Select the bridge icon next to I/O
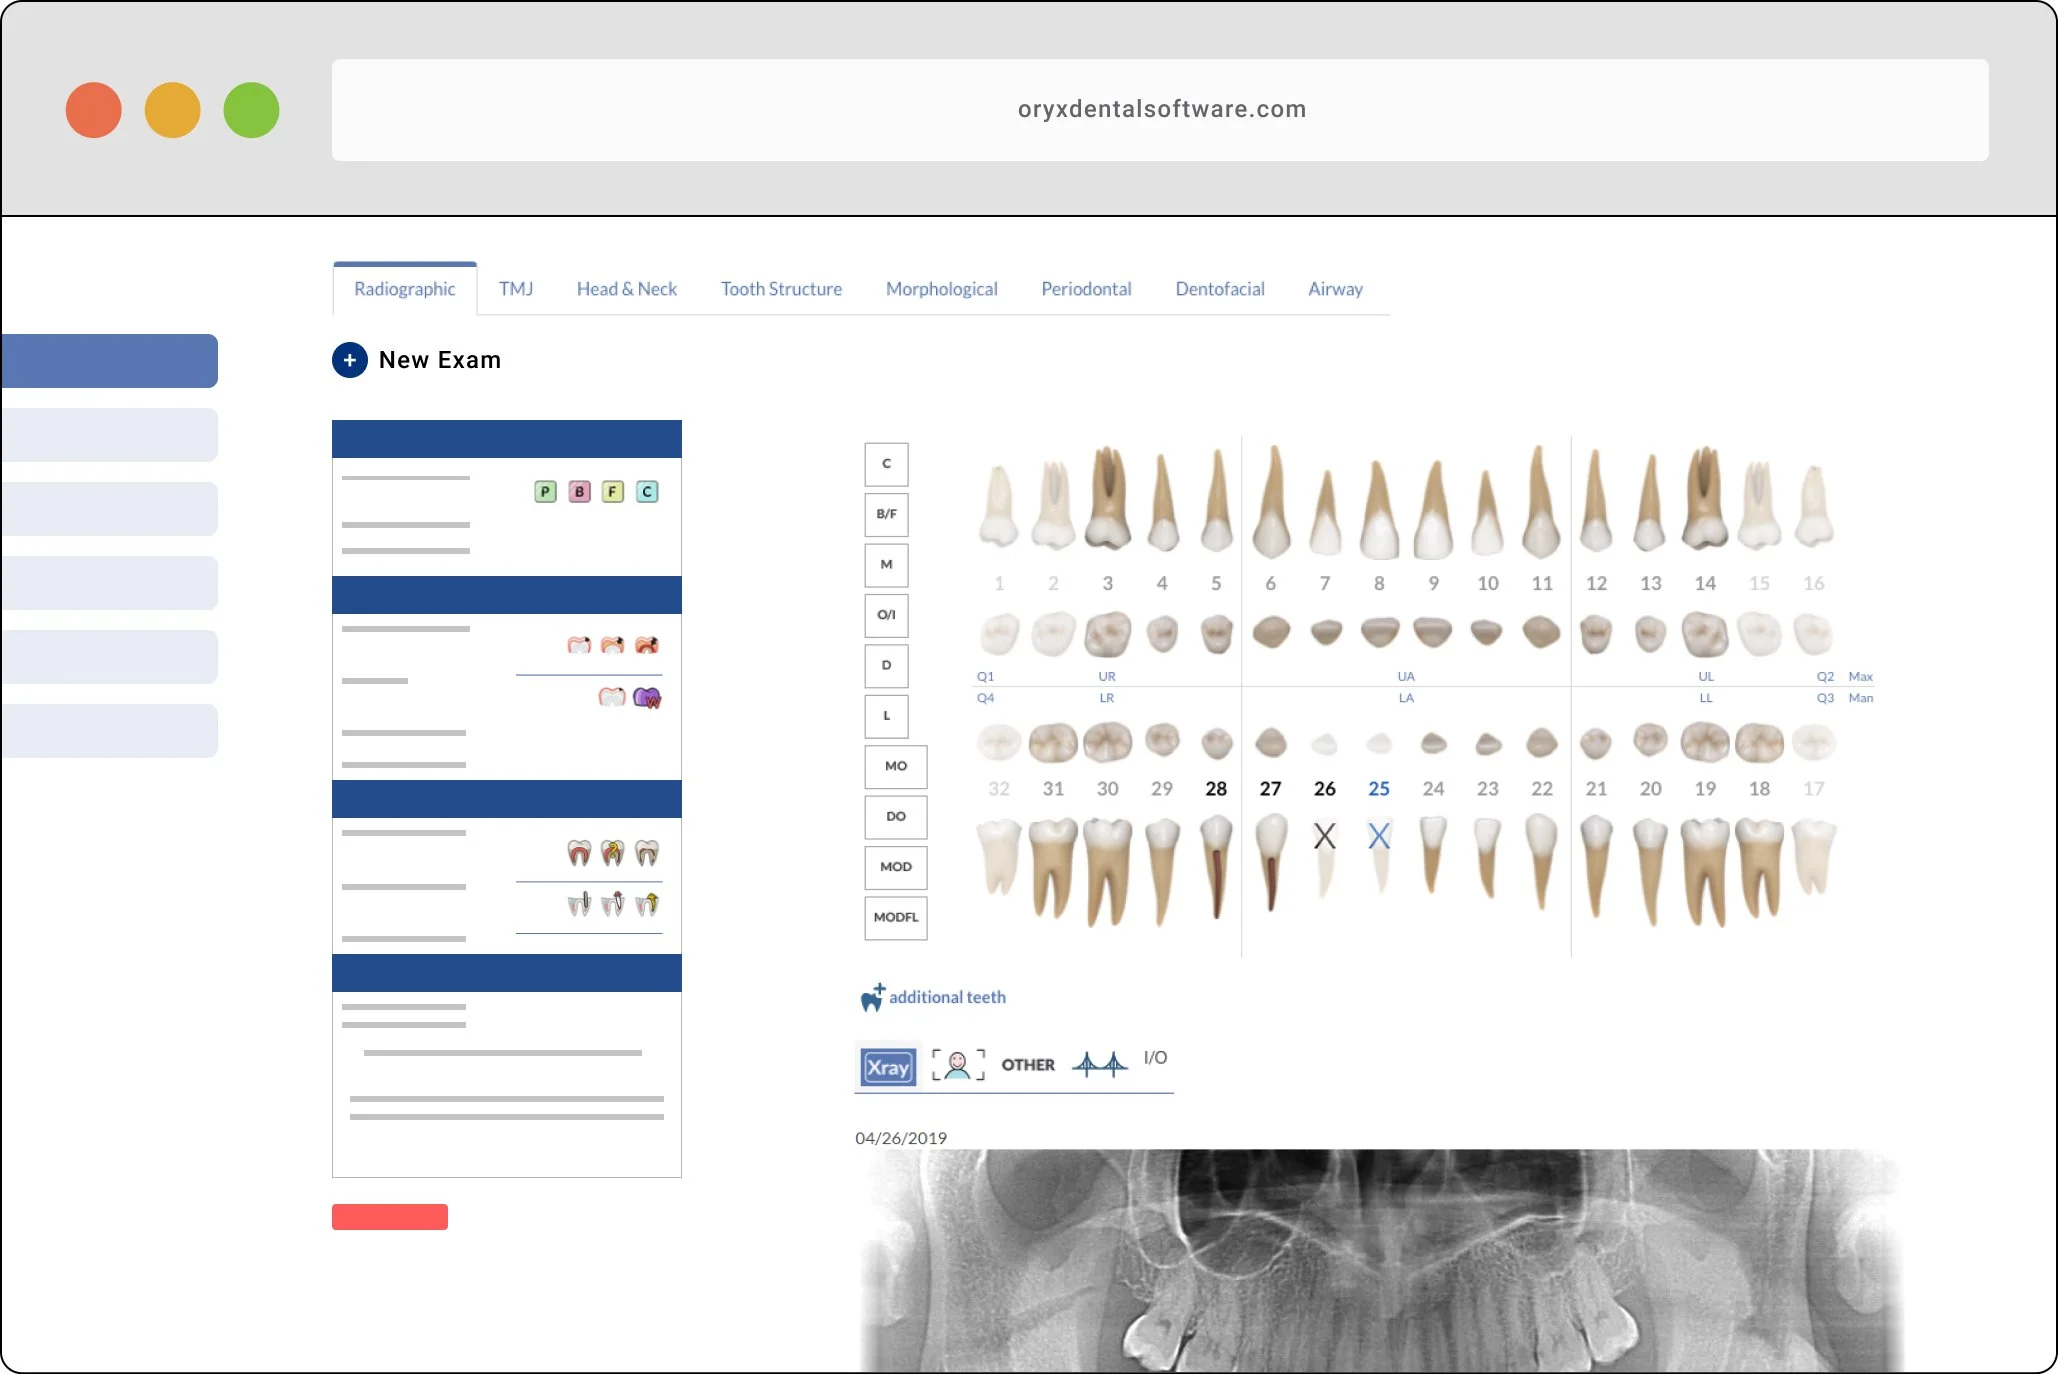 tap(1101, 1063)
